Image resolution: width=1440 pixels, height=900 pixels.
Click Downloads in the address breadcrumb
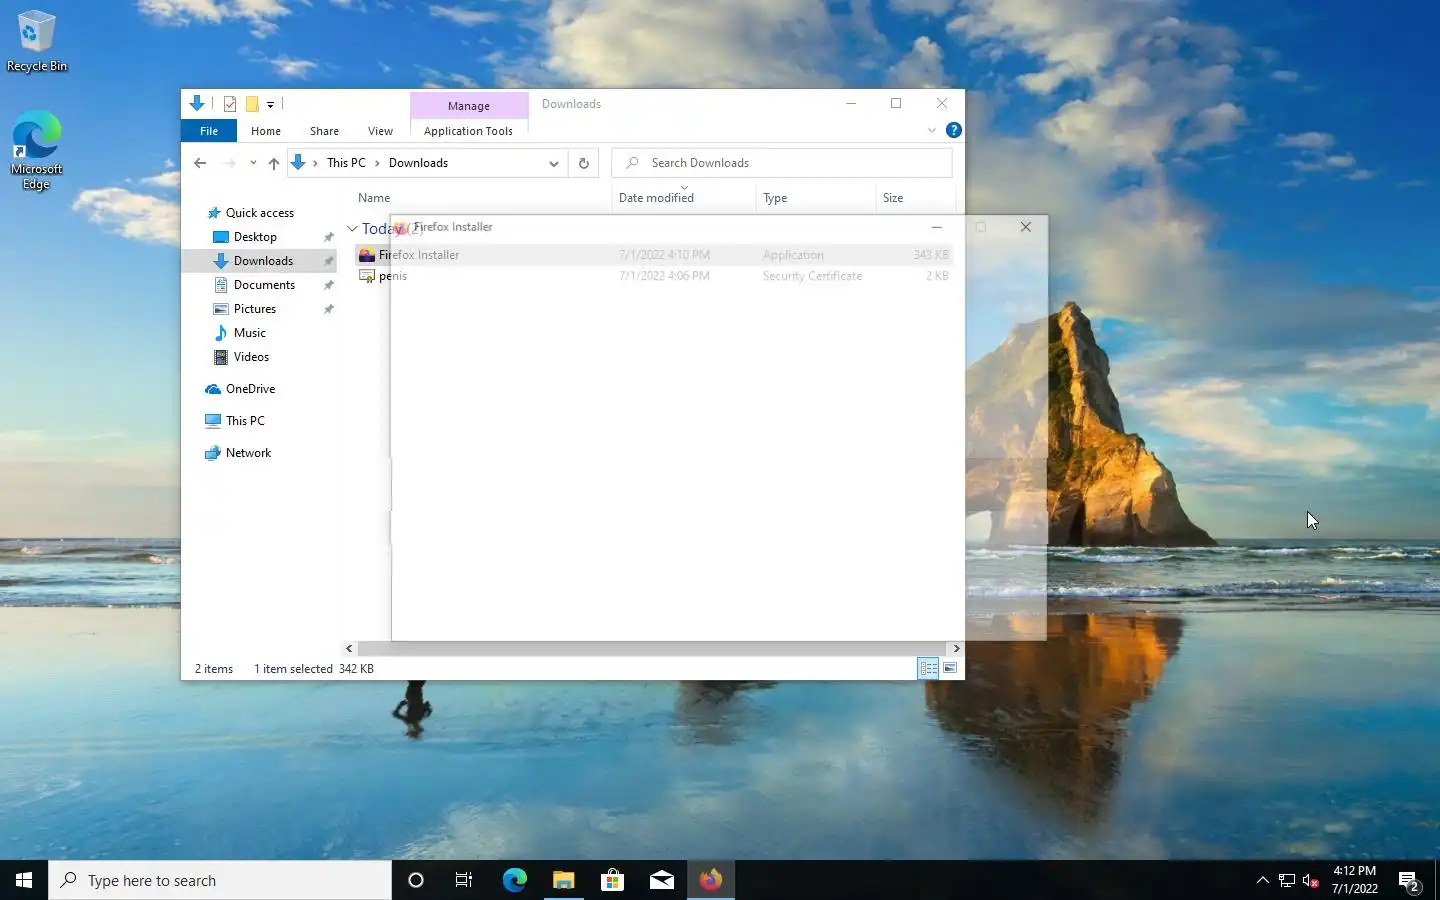pos(418,163)
